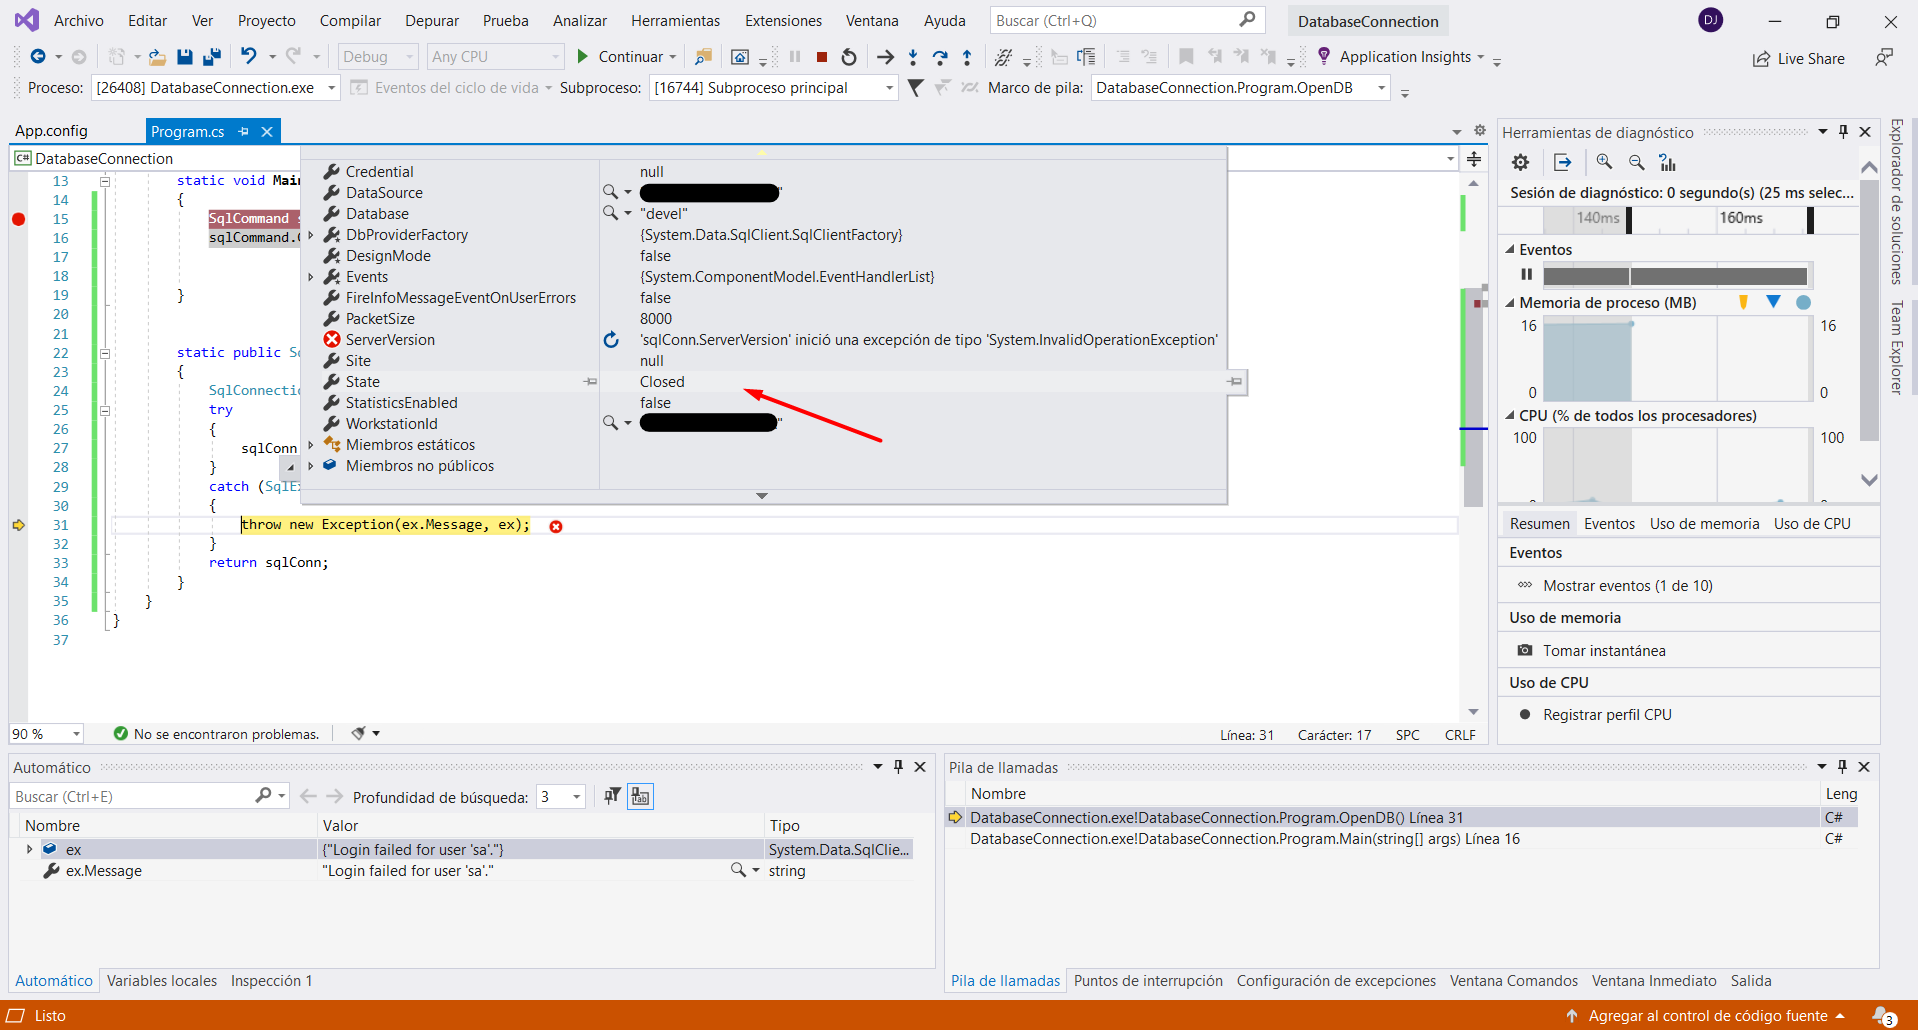Toggle the breakpoint on line 15

tap(18, 219)
